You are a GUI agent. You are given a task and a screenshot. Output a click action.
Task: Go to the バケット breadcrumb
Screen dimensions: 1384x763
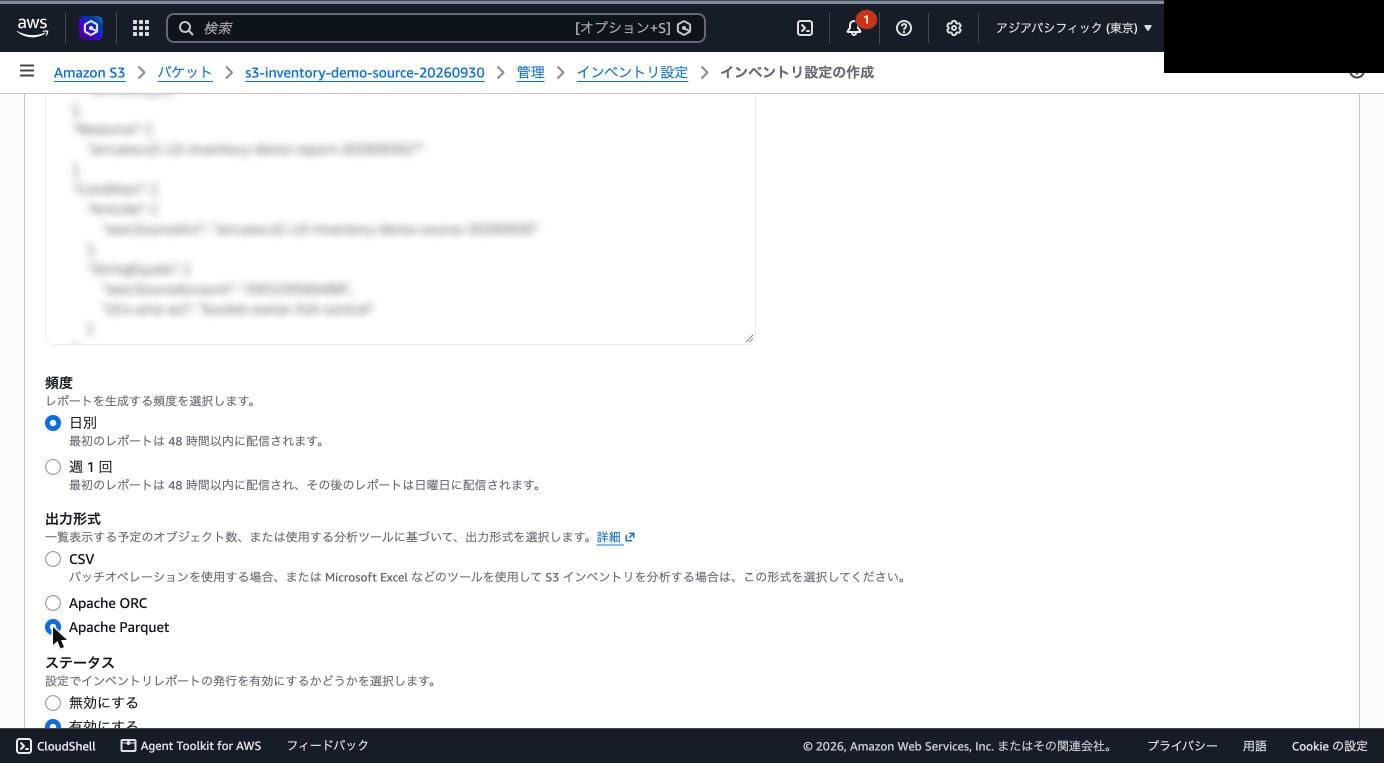tap(185, 73)
